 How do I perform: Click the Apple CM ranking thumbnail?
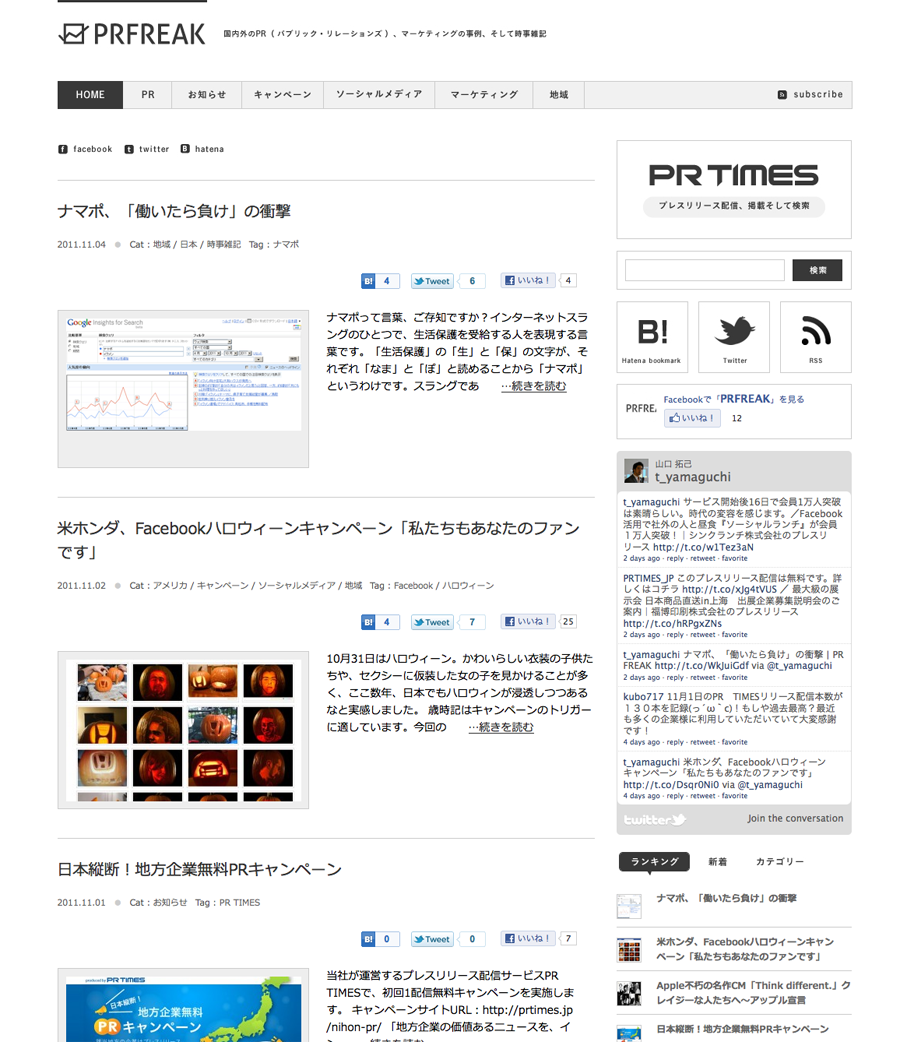coord(629,993)
